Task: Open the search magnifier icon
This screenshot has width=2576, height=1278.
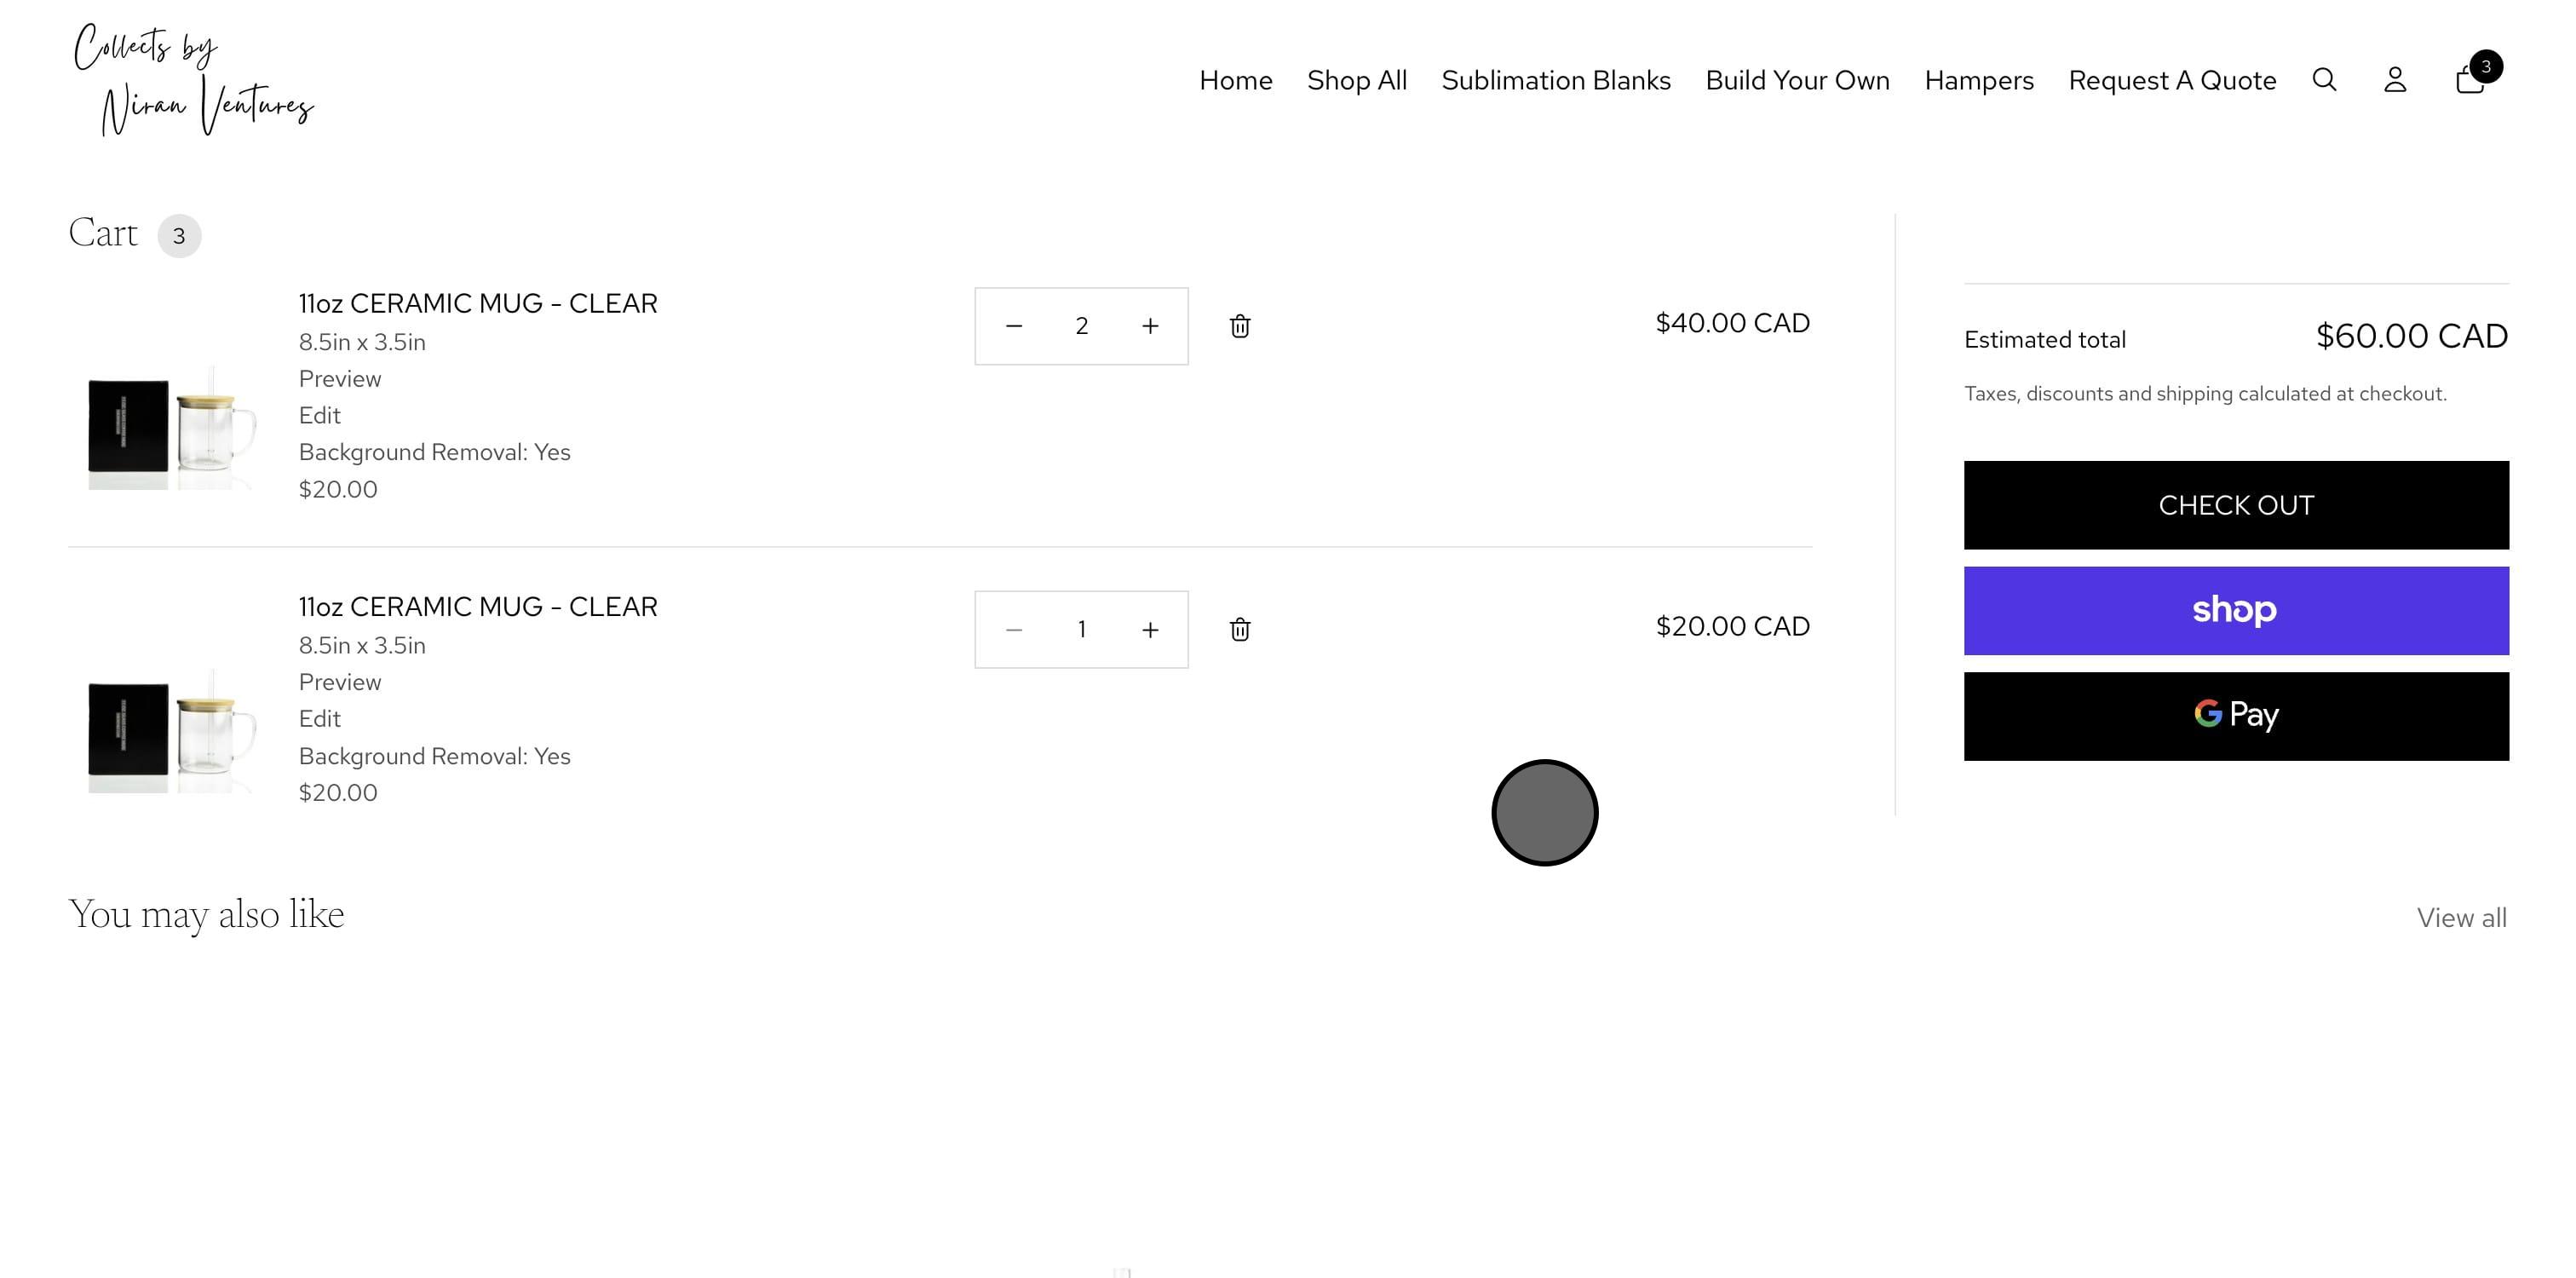Action: pyautogui.click(x=2324, y=80)
